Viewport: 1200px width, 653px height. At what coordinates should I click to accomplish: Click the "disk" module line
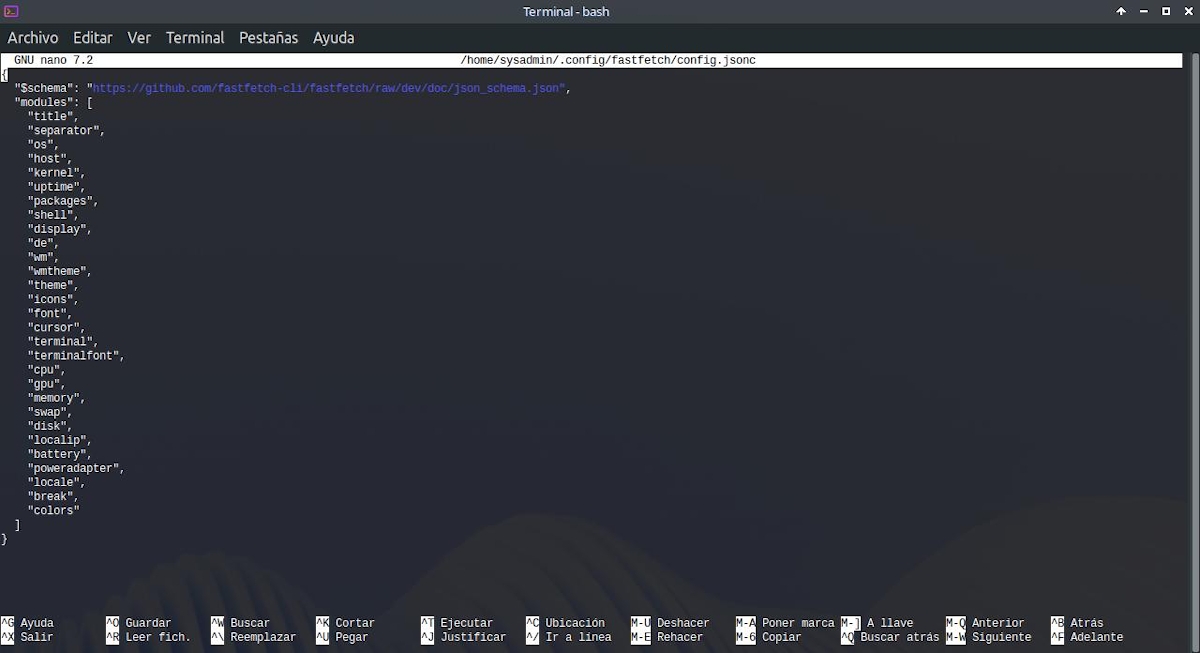[50, 426]
